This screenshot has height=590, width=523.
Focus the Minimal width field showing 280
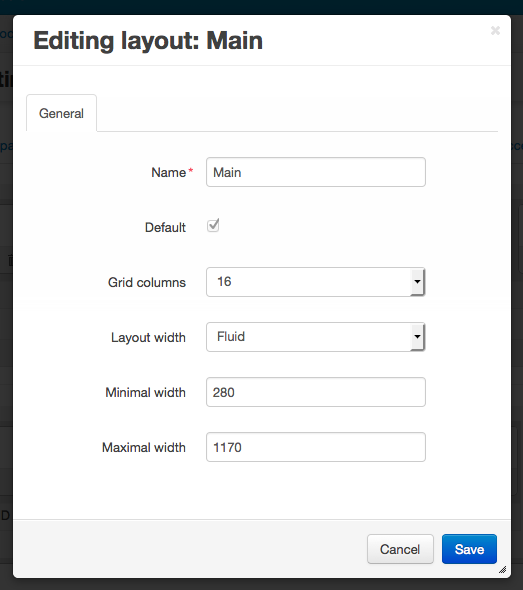click(316, 392)
